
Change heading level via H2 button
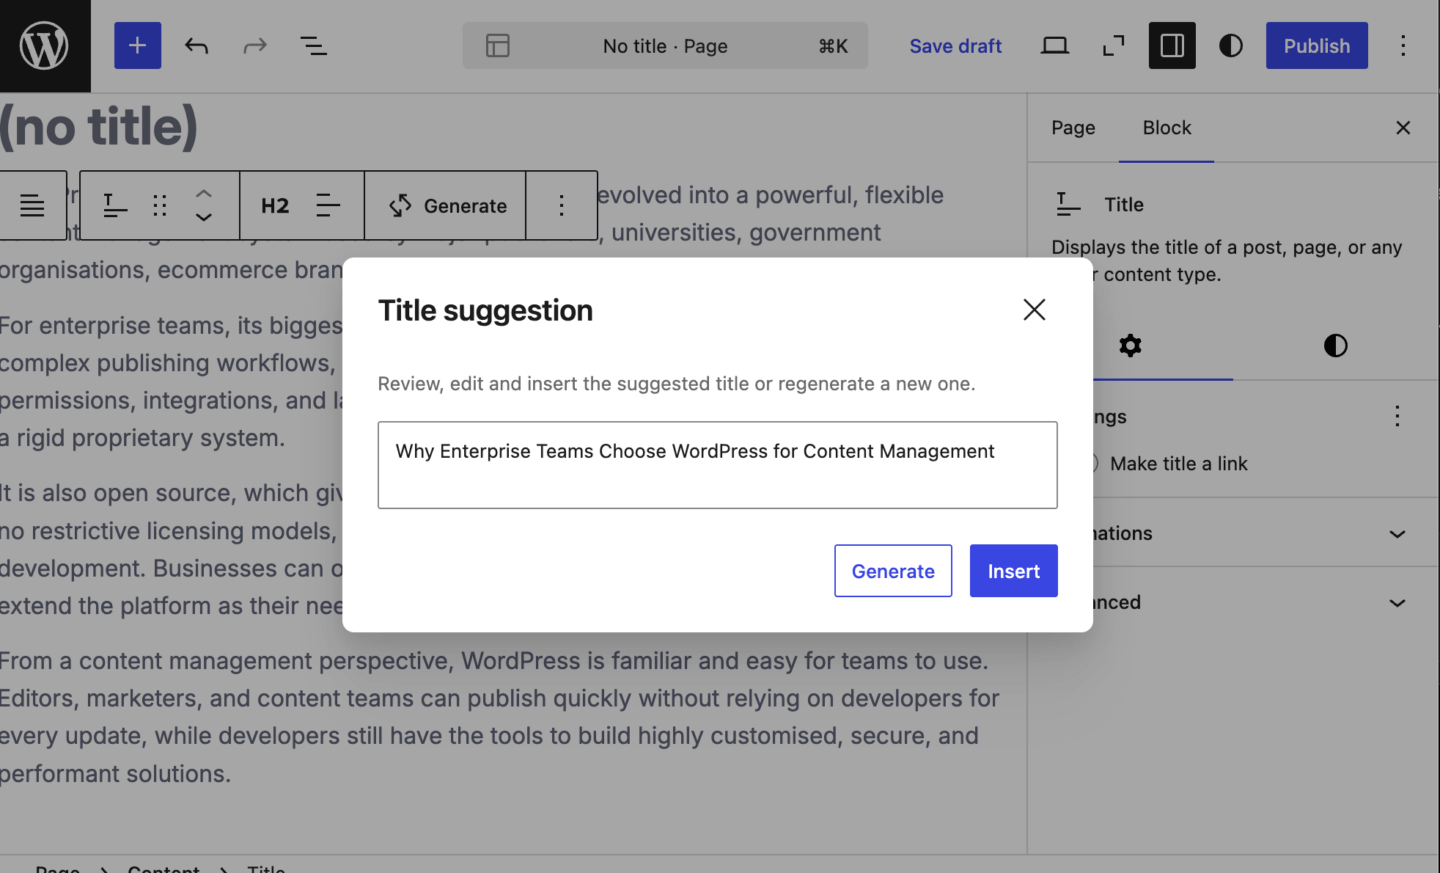[275, 206]
